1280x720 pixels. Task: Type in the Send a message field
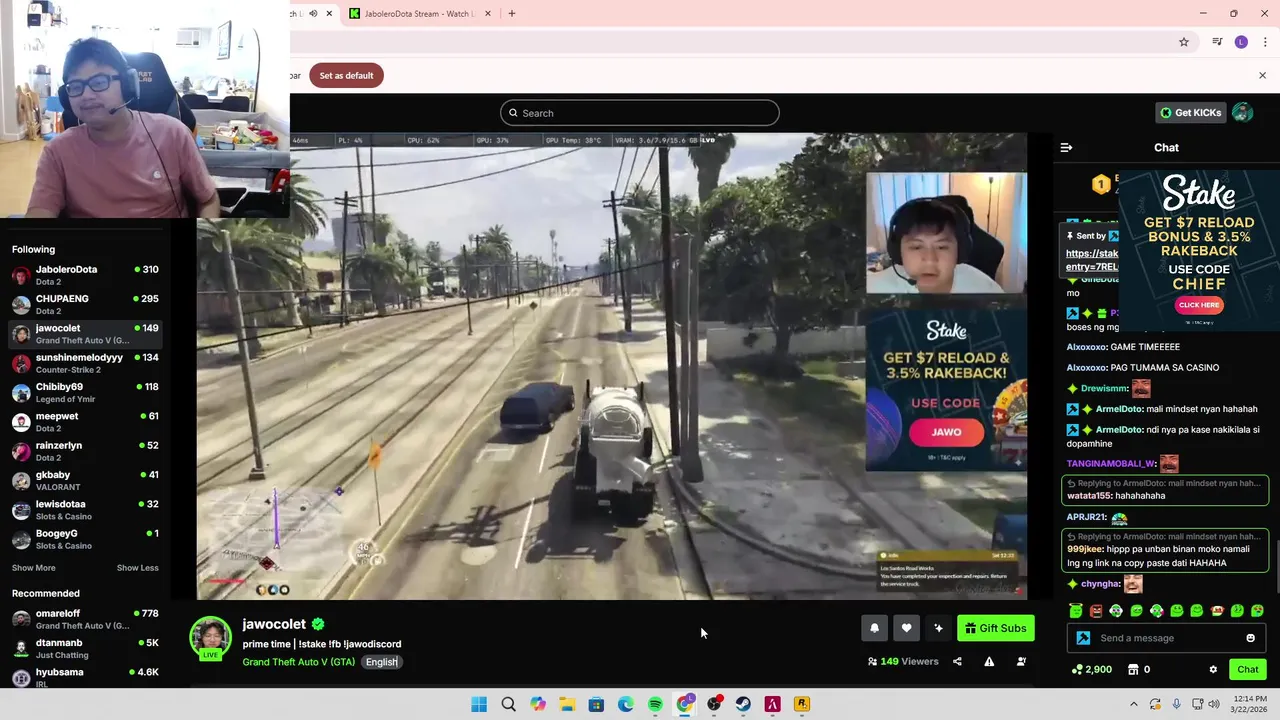pyautogui.click(x=1167, y=638)
